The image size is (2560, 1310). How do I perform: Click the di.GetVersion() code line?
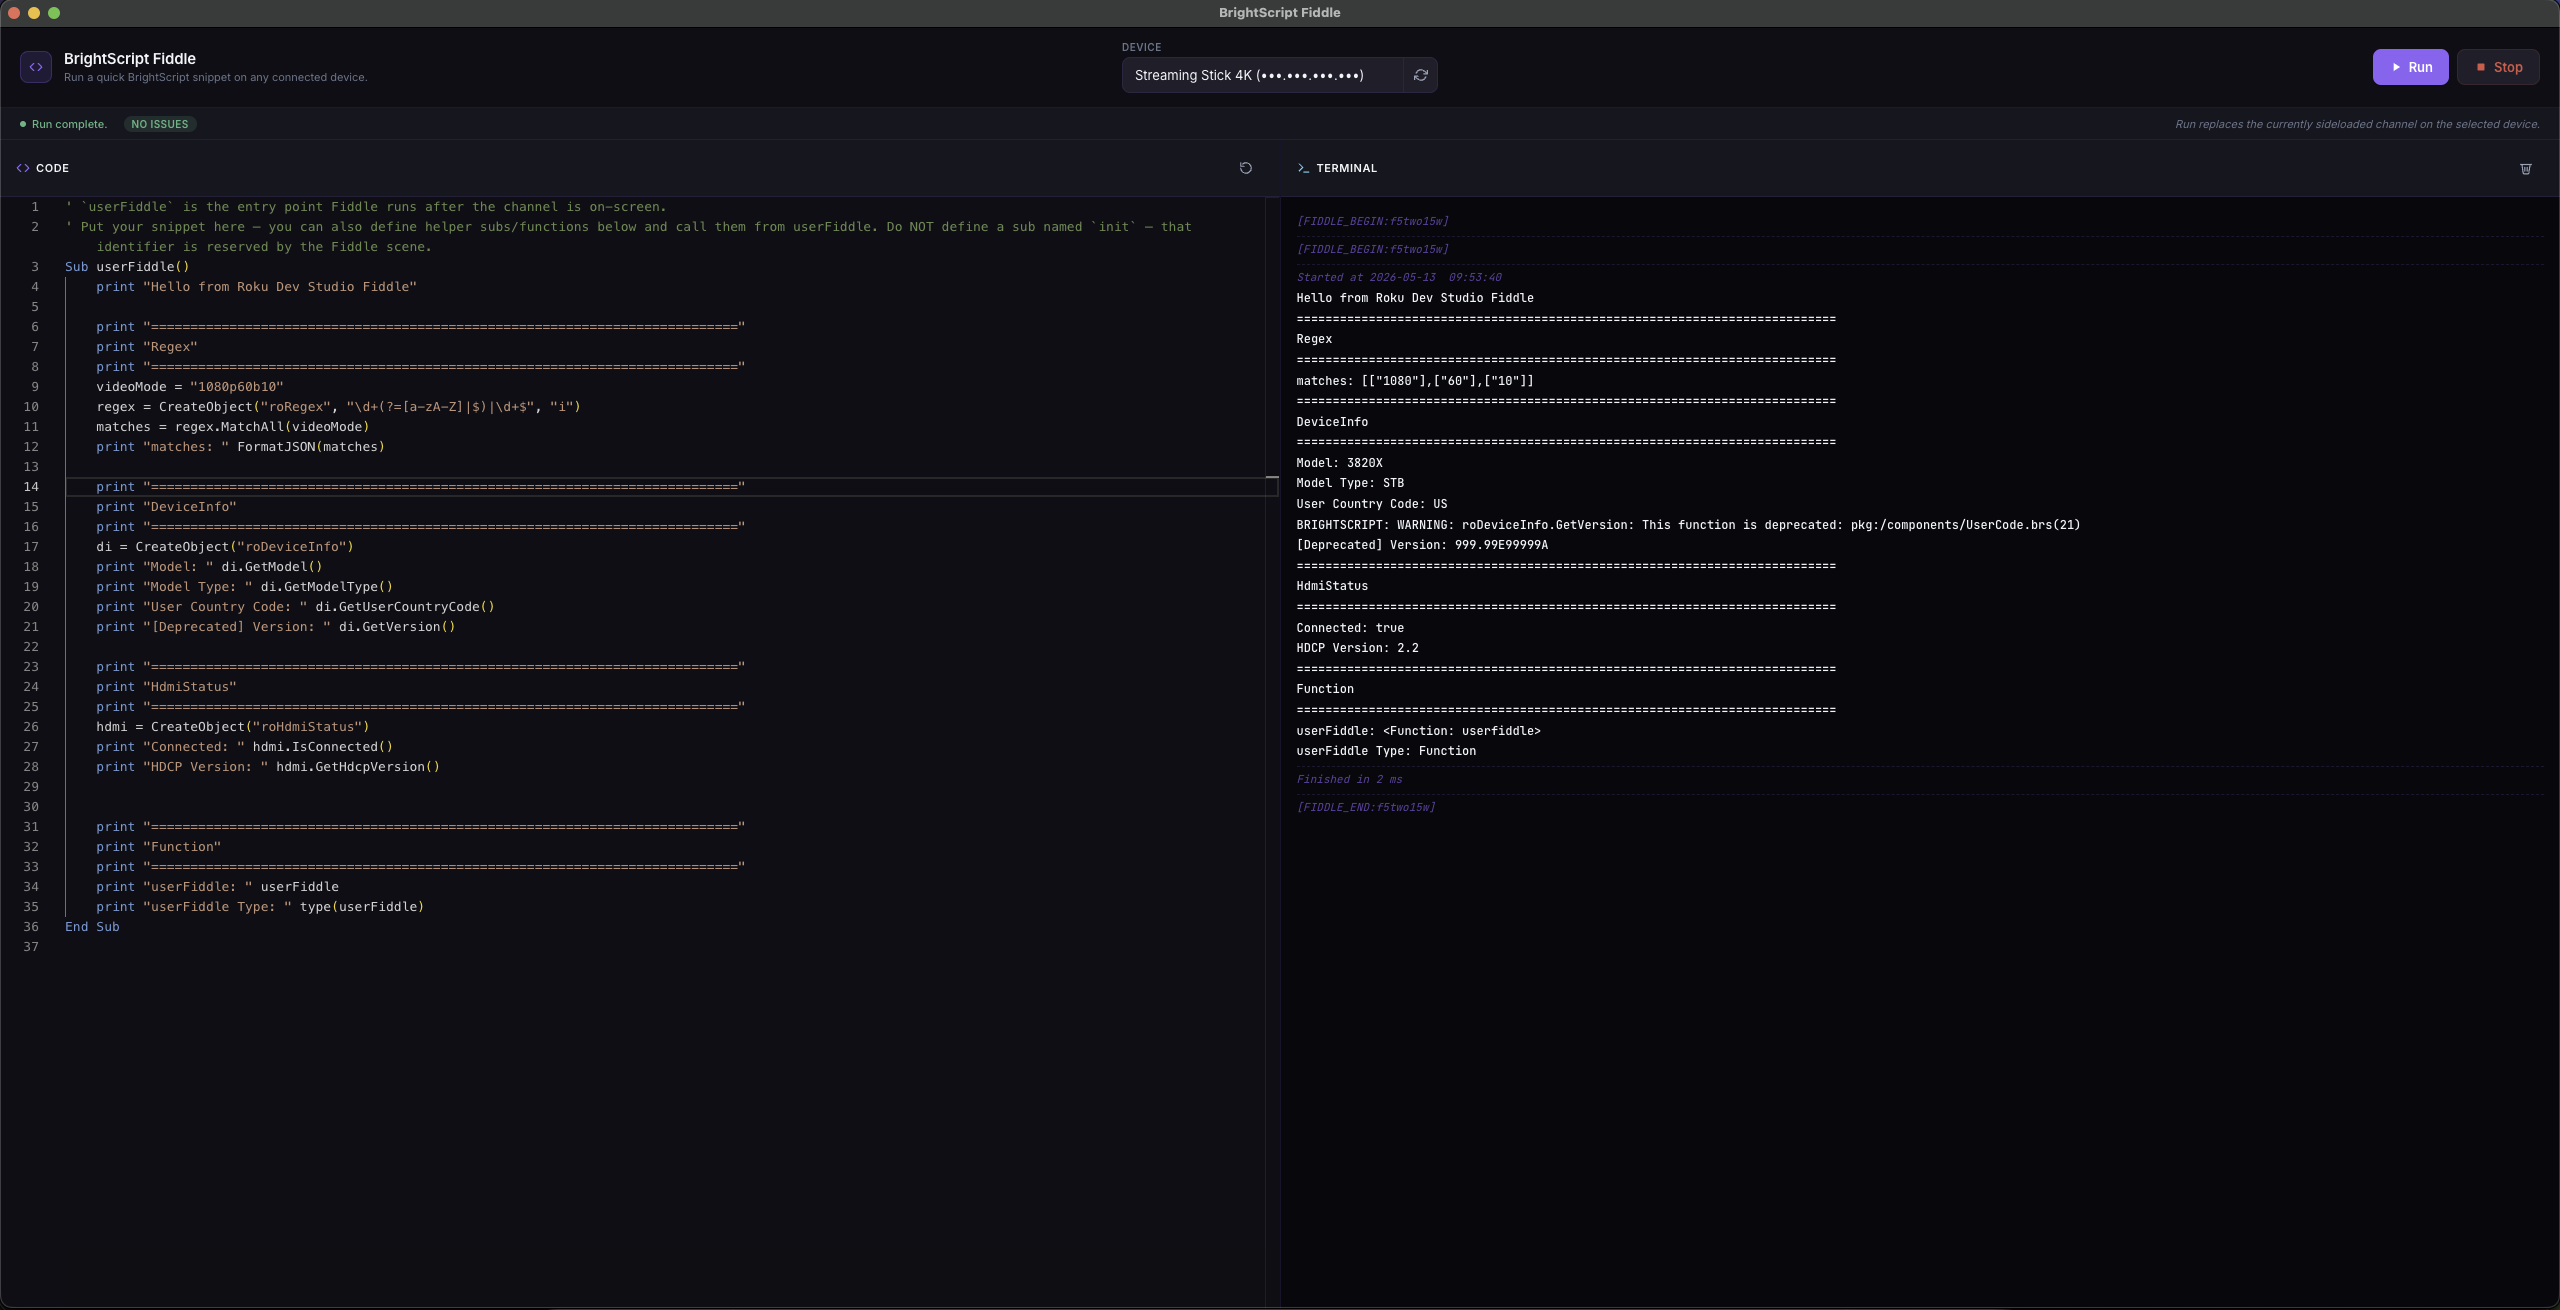pos(276,627)
